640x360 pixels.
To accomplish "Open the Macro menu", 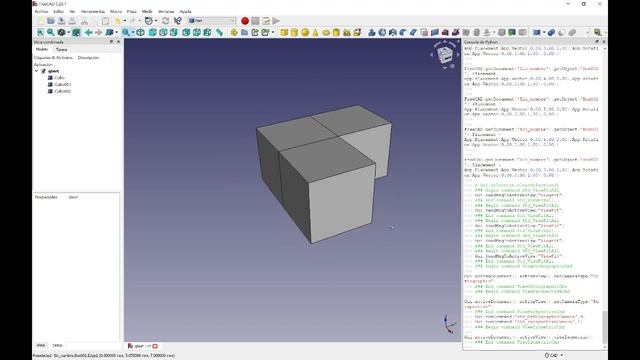I will (x=116, y=11).
